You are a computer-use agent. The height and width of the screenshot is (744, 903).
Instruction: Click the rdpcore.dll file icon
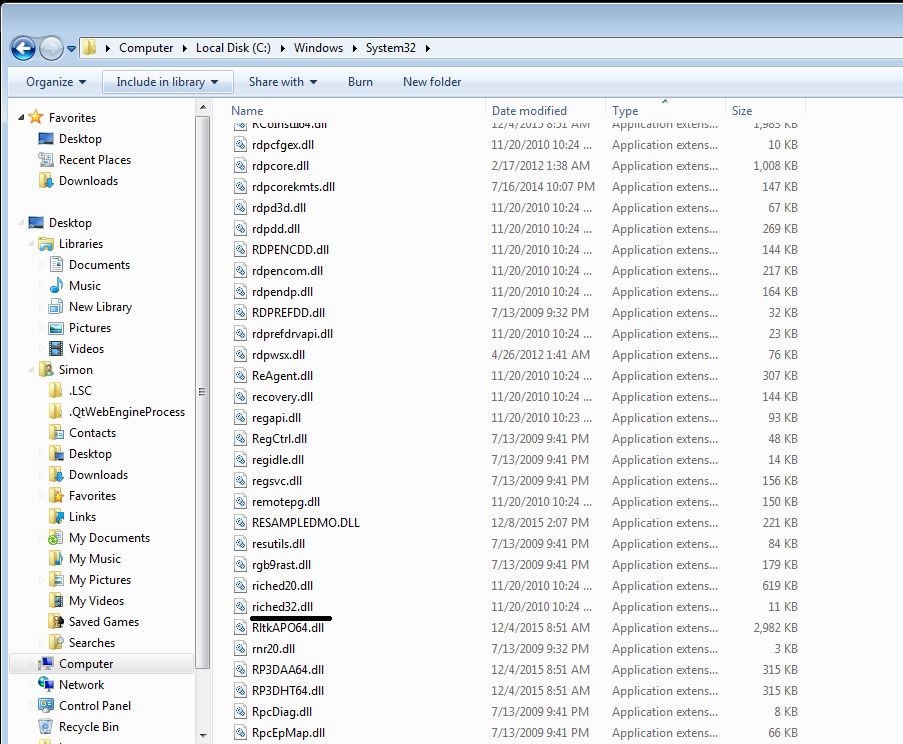click(241, 166)
